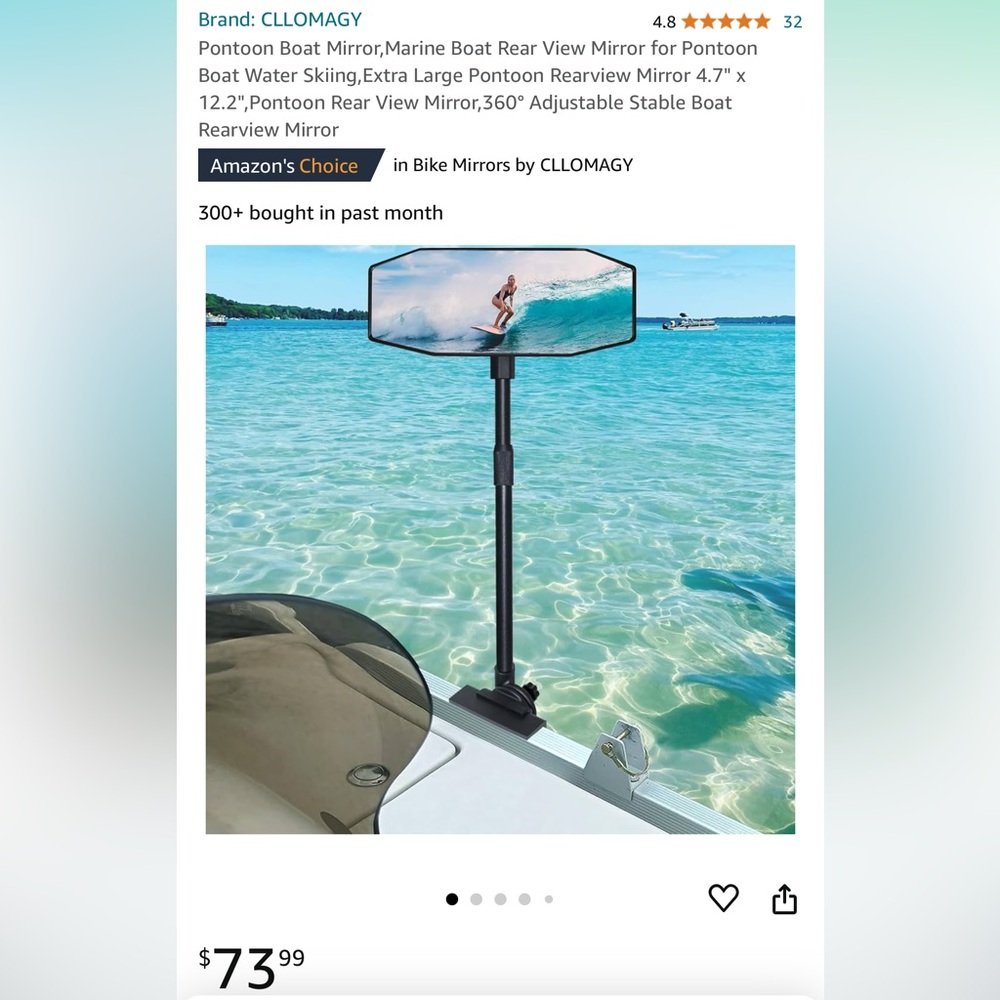Viewport: 1000px width, 1000px height.
Task: Tap the heart wishlist icon
Action: [723, 898]
